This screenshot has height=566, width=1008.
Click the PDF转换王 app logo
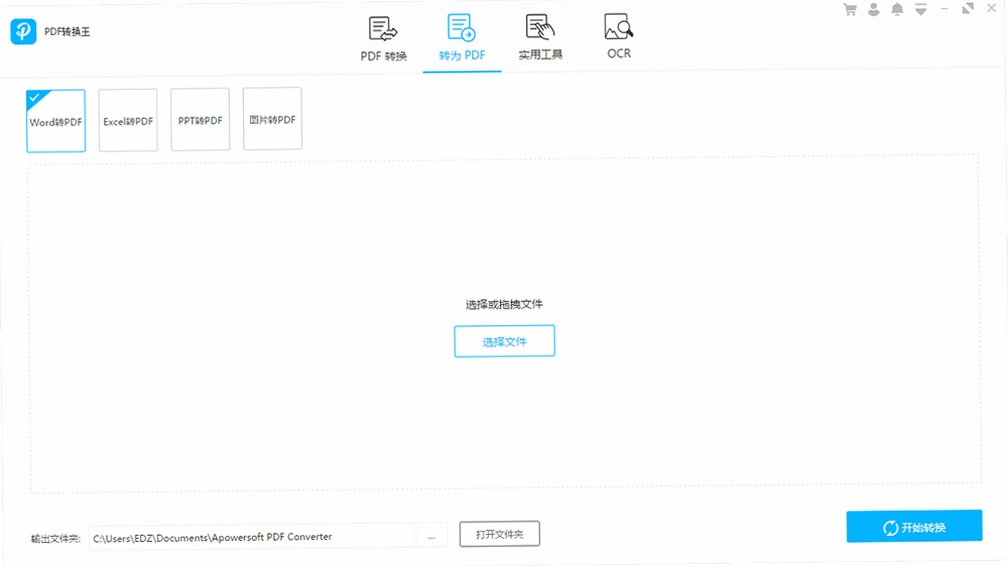23,31
